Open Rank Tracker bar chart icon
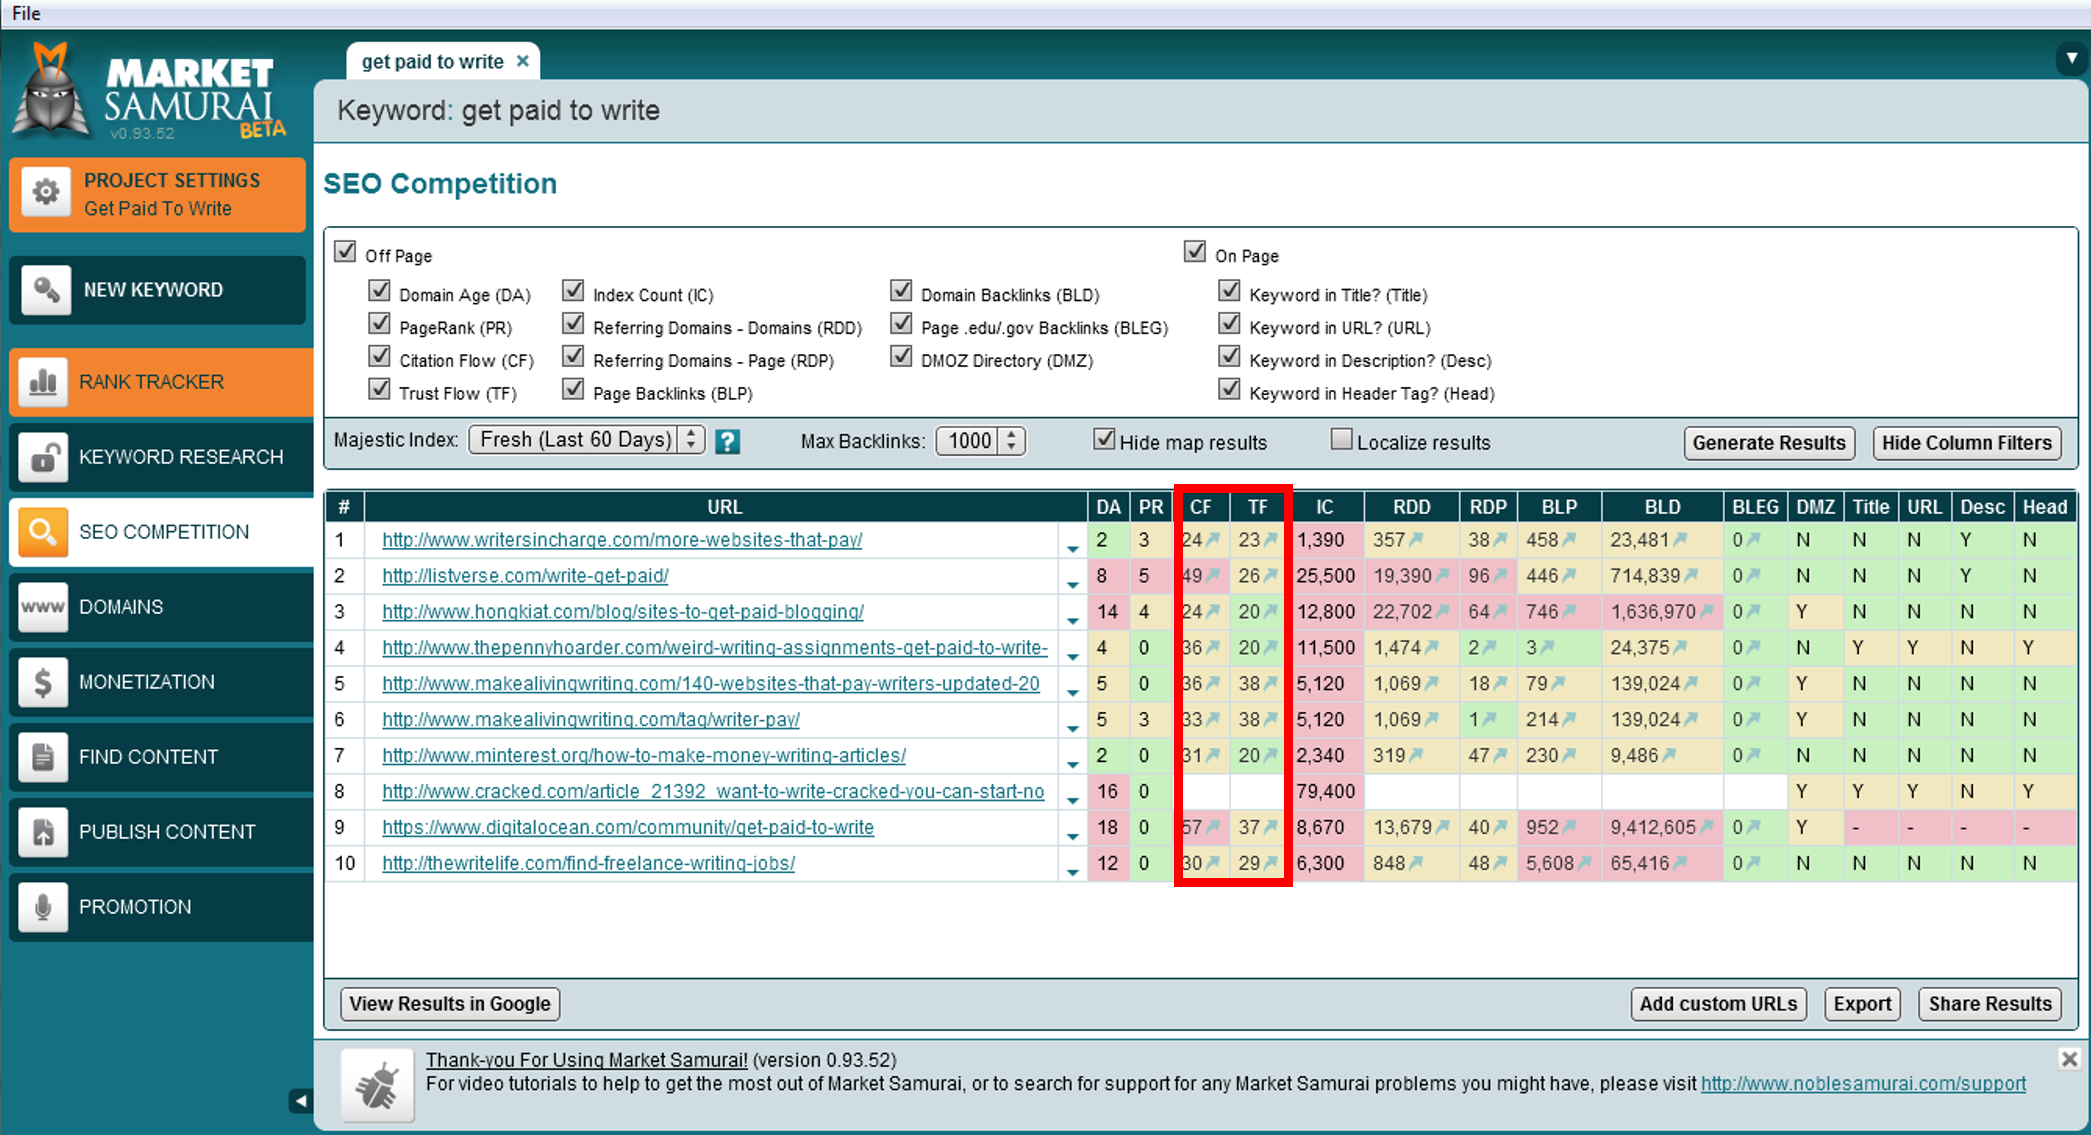This screenshot has height=1135, width=2091. (x=43, y=382)
